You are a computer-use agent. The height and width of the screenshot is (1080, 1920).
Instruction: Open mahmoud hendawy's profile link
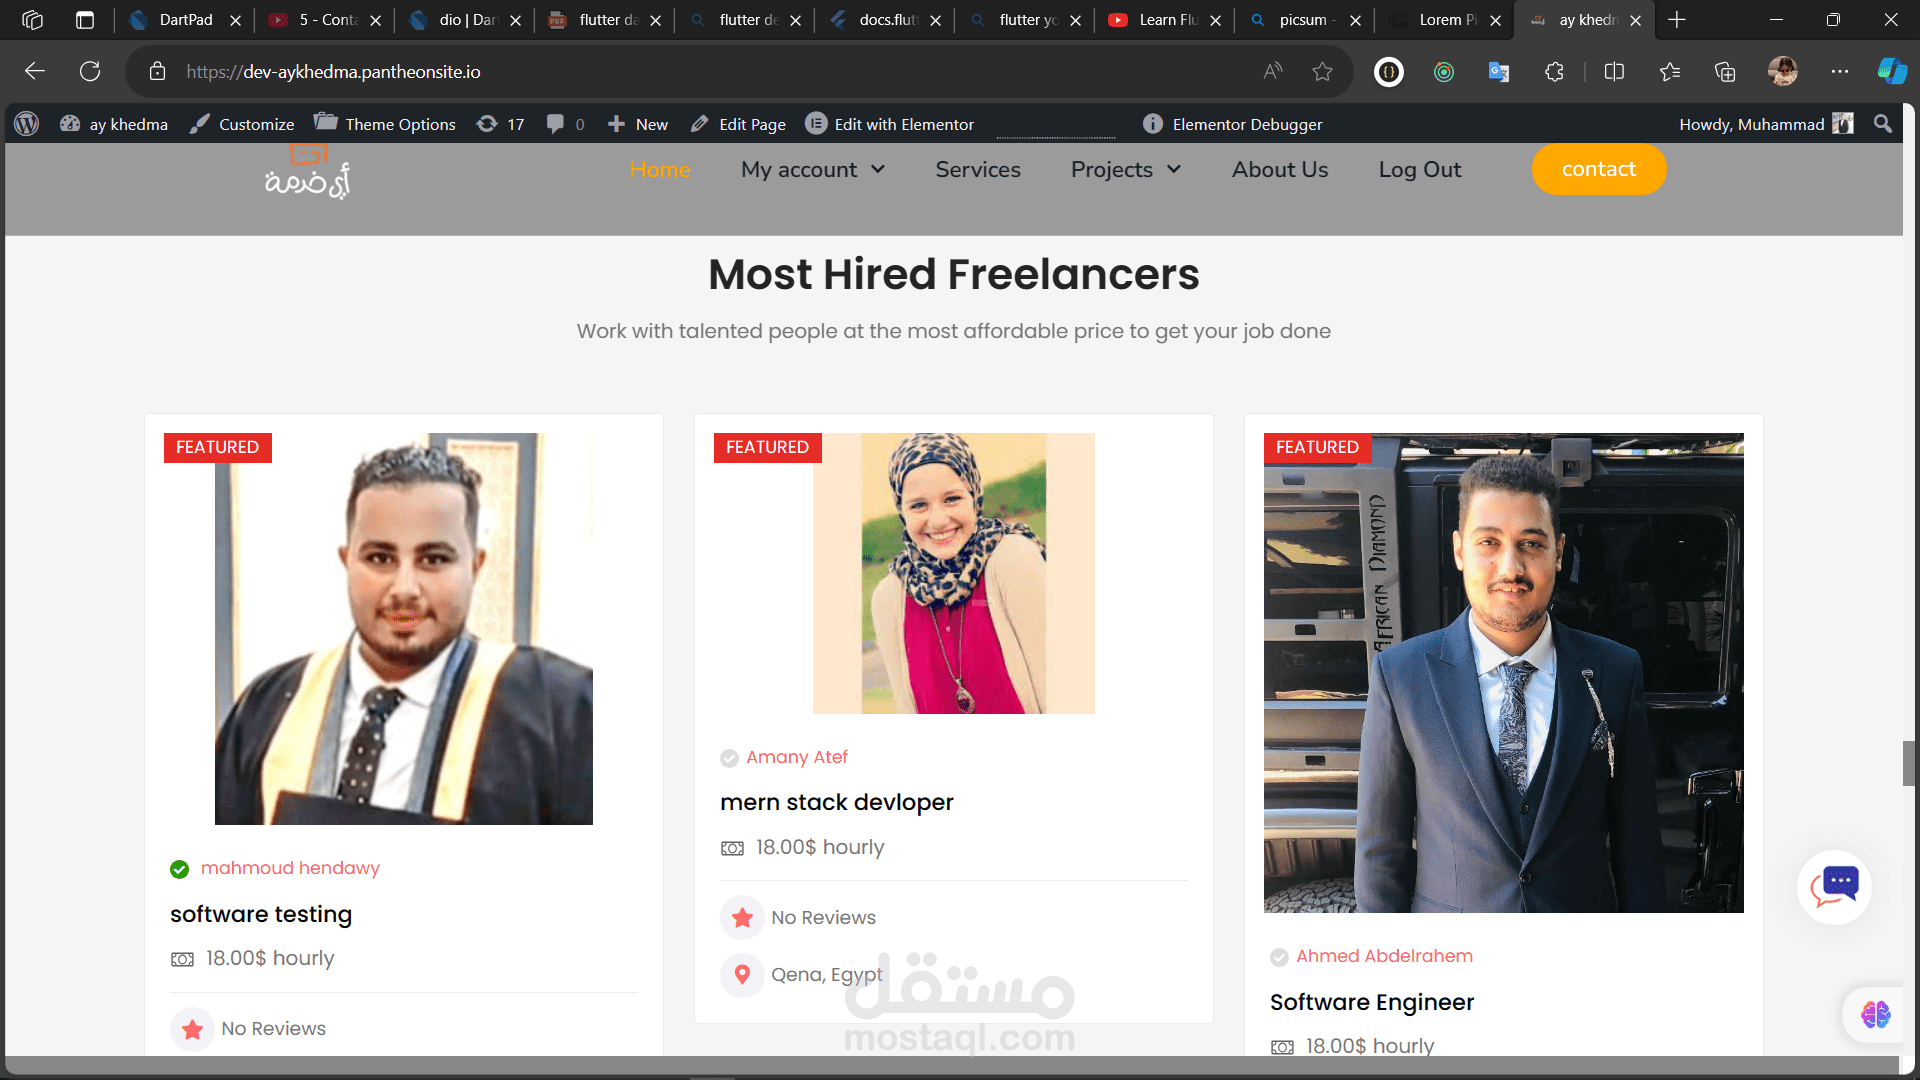[x=290, y=868]
